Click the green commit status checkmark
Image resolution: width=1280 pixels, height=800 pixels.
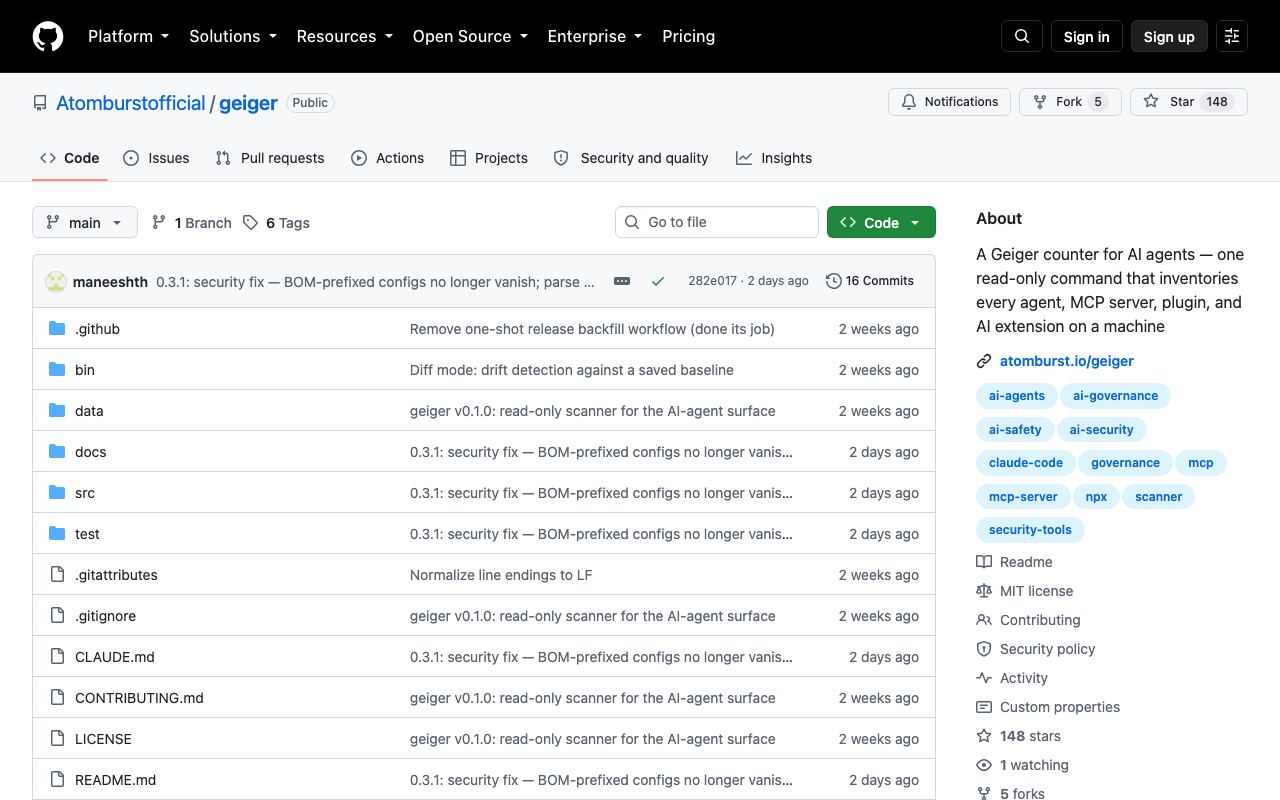[658, 281]
